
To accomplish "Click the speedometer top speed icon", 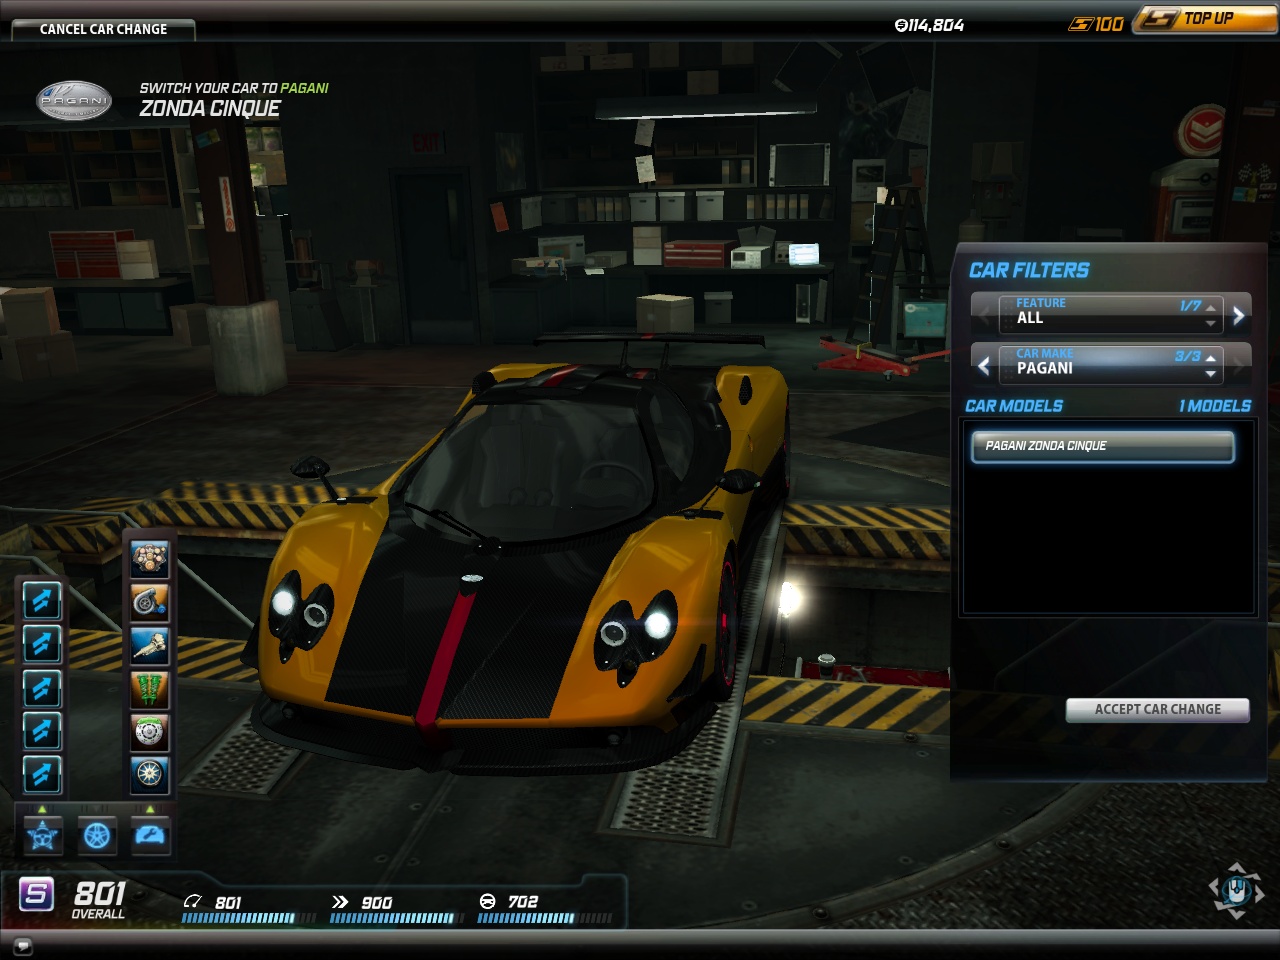I will pyautogui.click(x=193, y=902).
